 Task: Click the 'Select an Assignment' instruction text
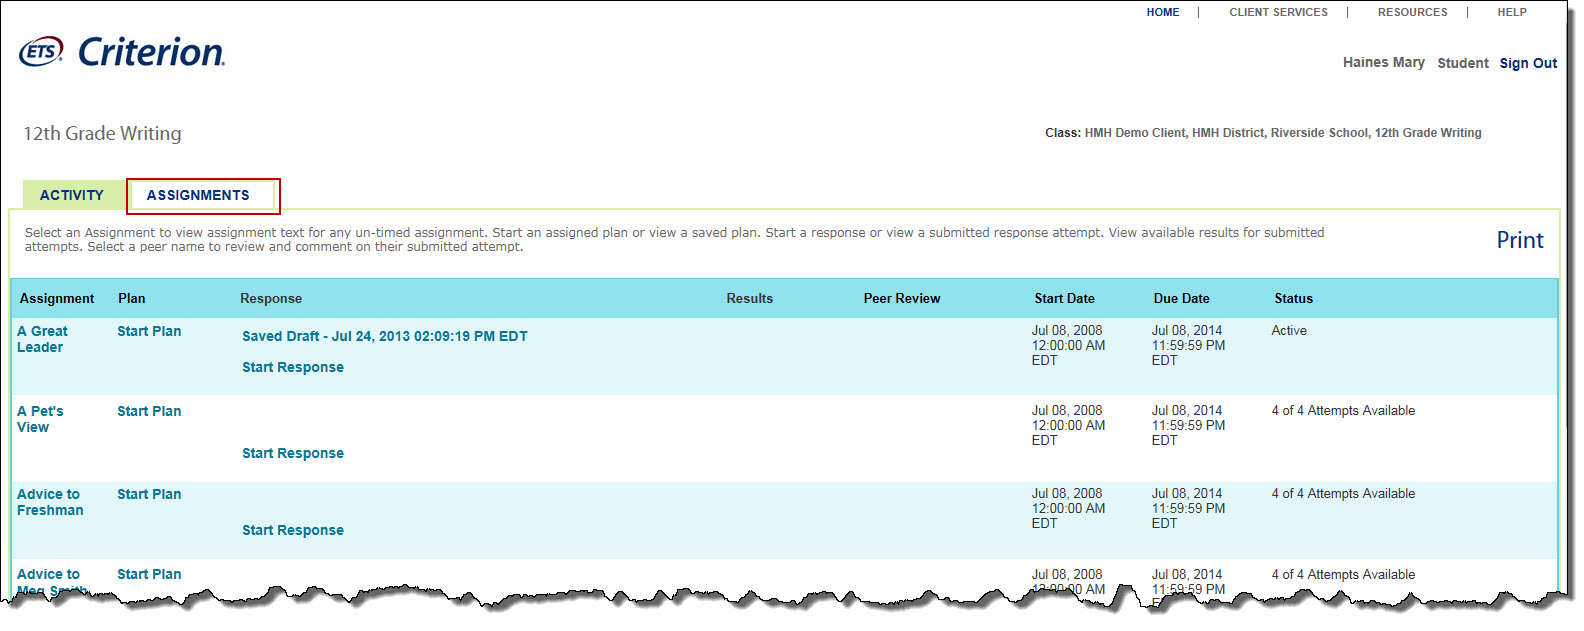(674, 240)
